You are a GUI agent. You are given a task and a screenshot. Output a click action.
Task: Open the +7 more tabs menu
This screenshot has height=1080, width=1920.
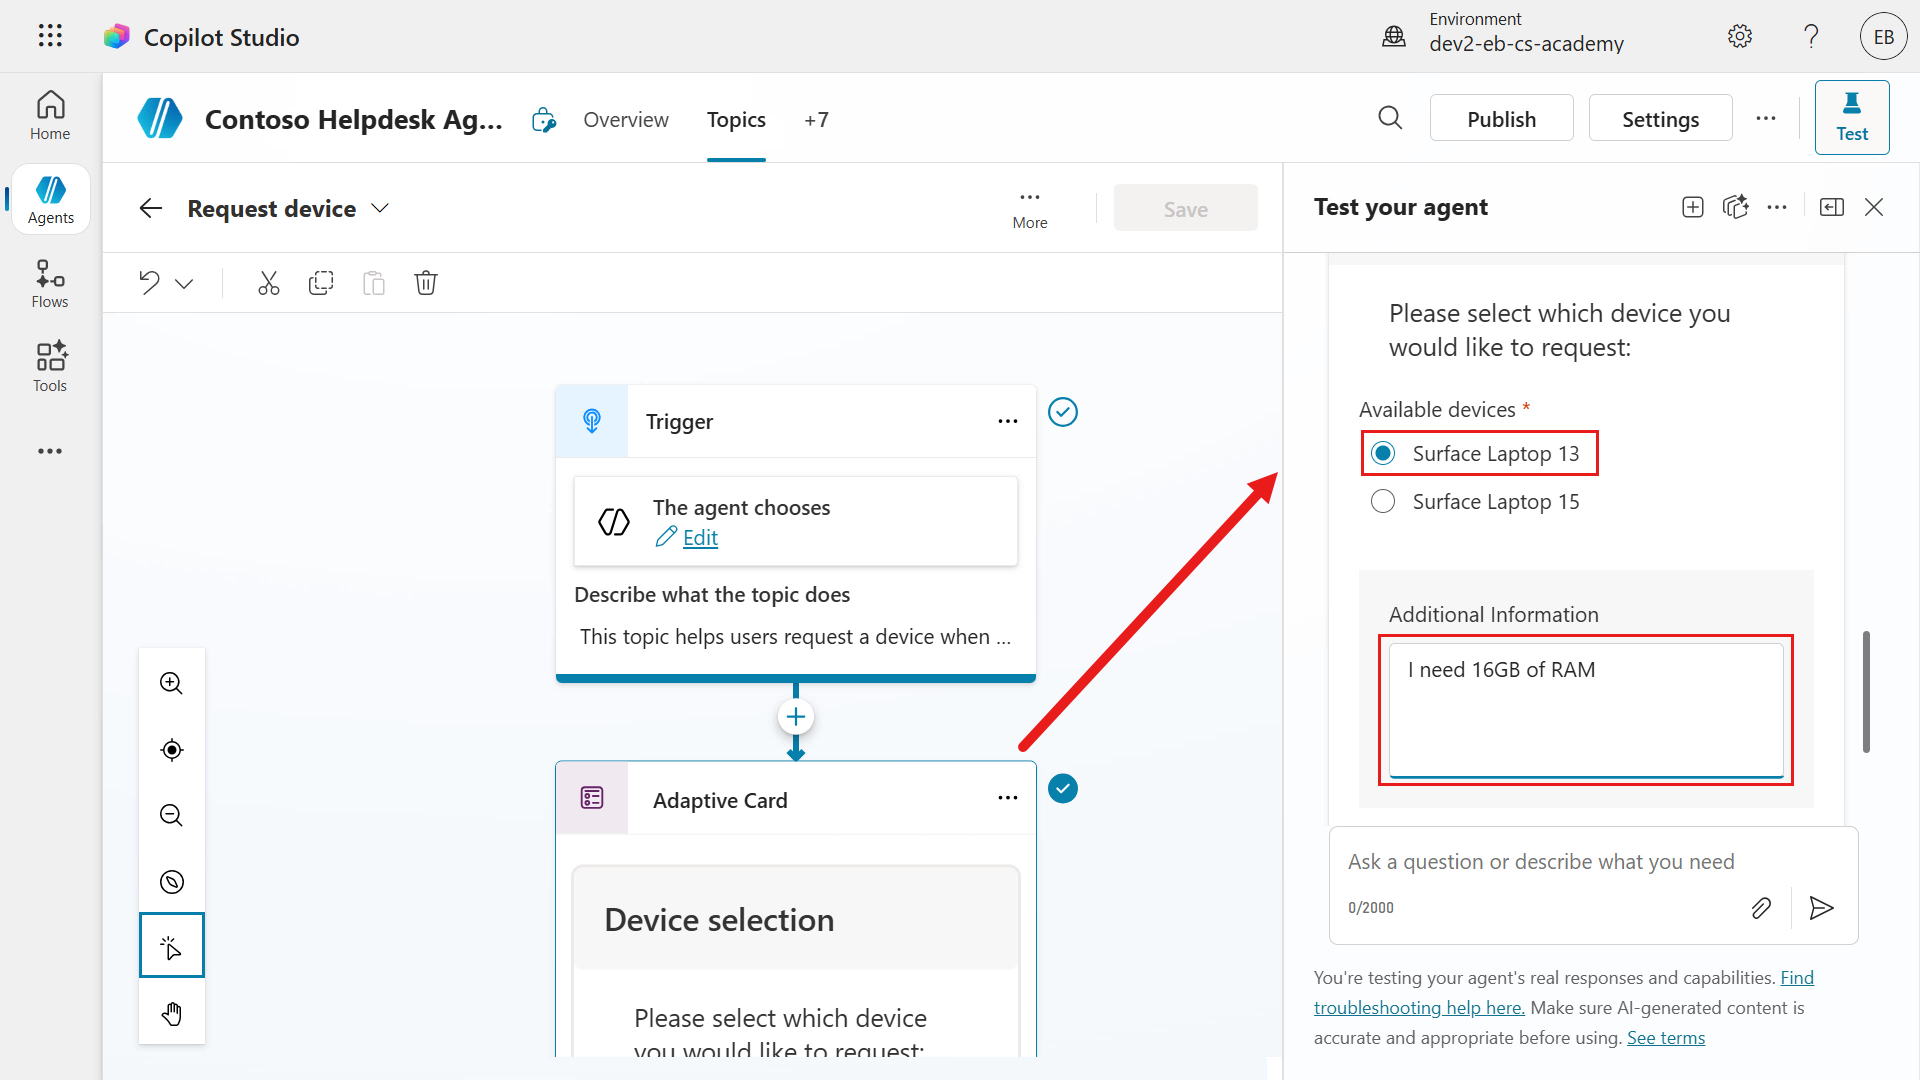[816, 120]
